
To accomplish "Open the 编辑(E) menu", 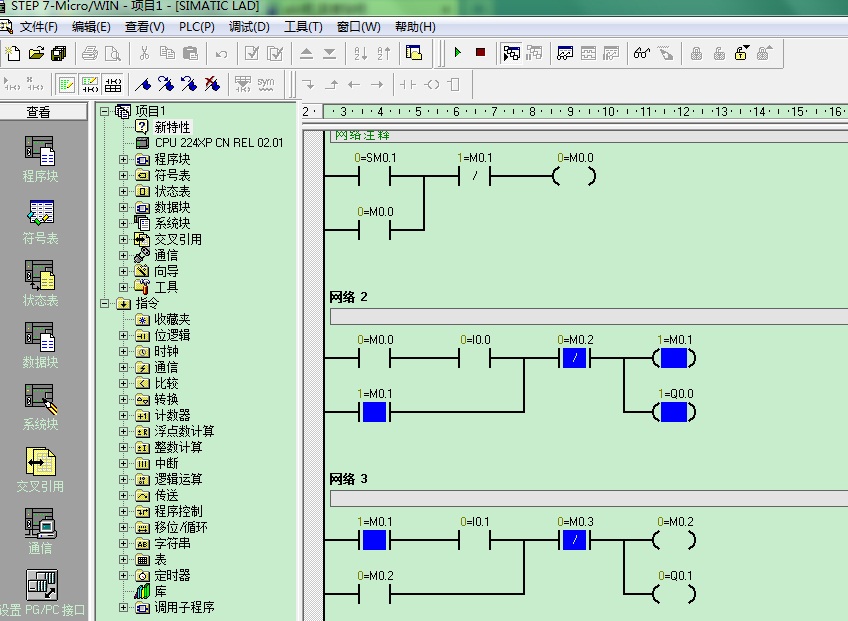I will (x=91, y=27).
